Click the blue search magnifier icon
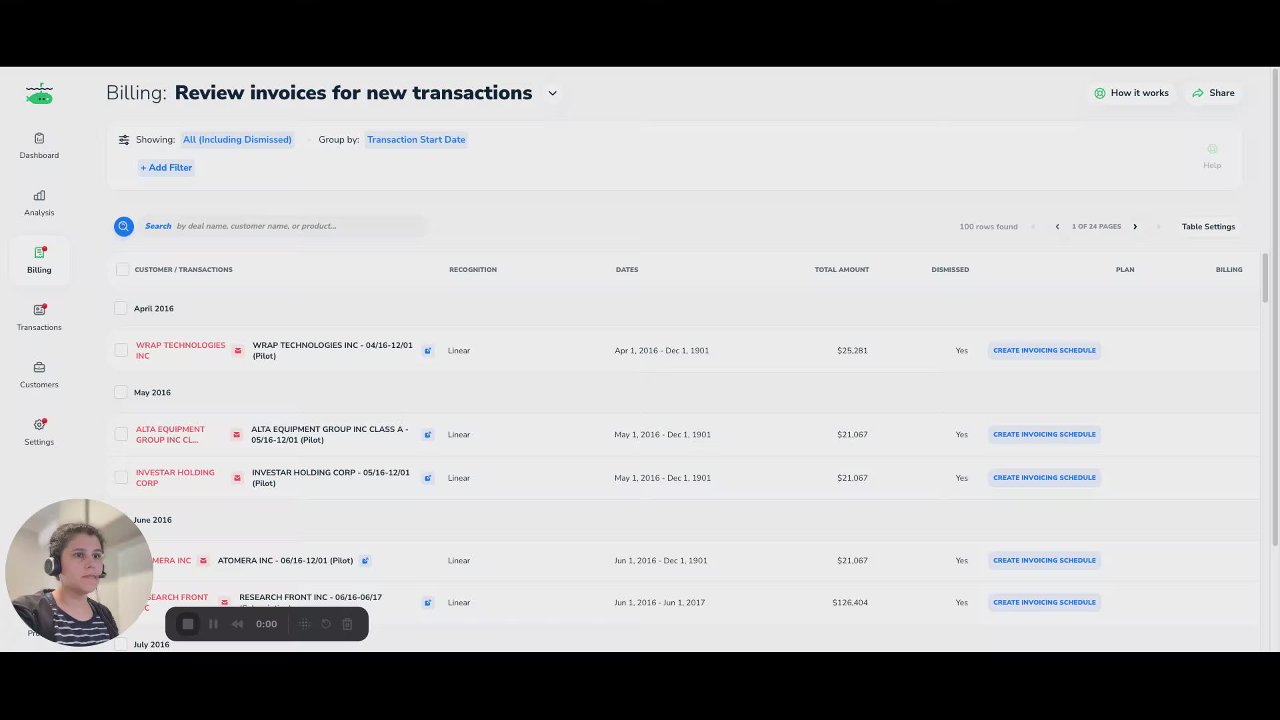 (x=123, y=226)
